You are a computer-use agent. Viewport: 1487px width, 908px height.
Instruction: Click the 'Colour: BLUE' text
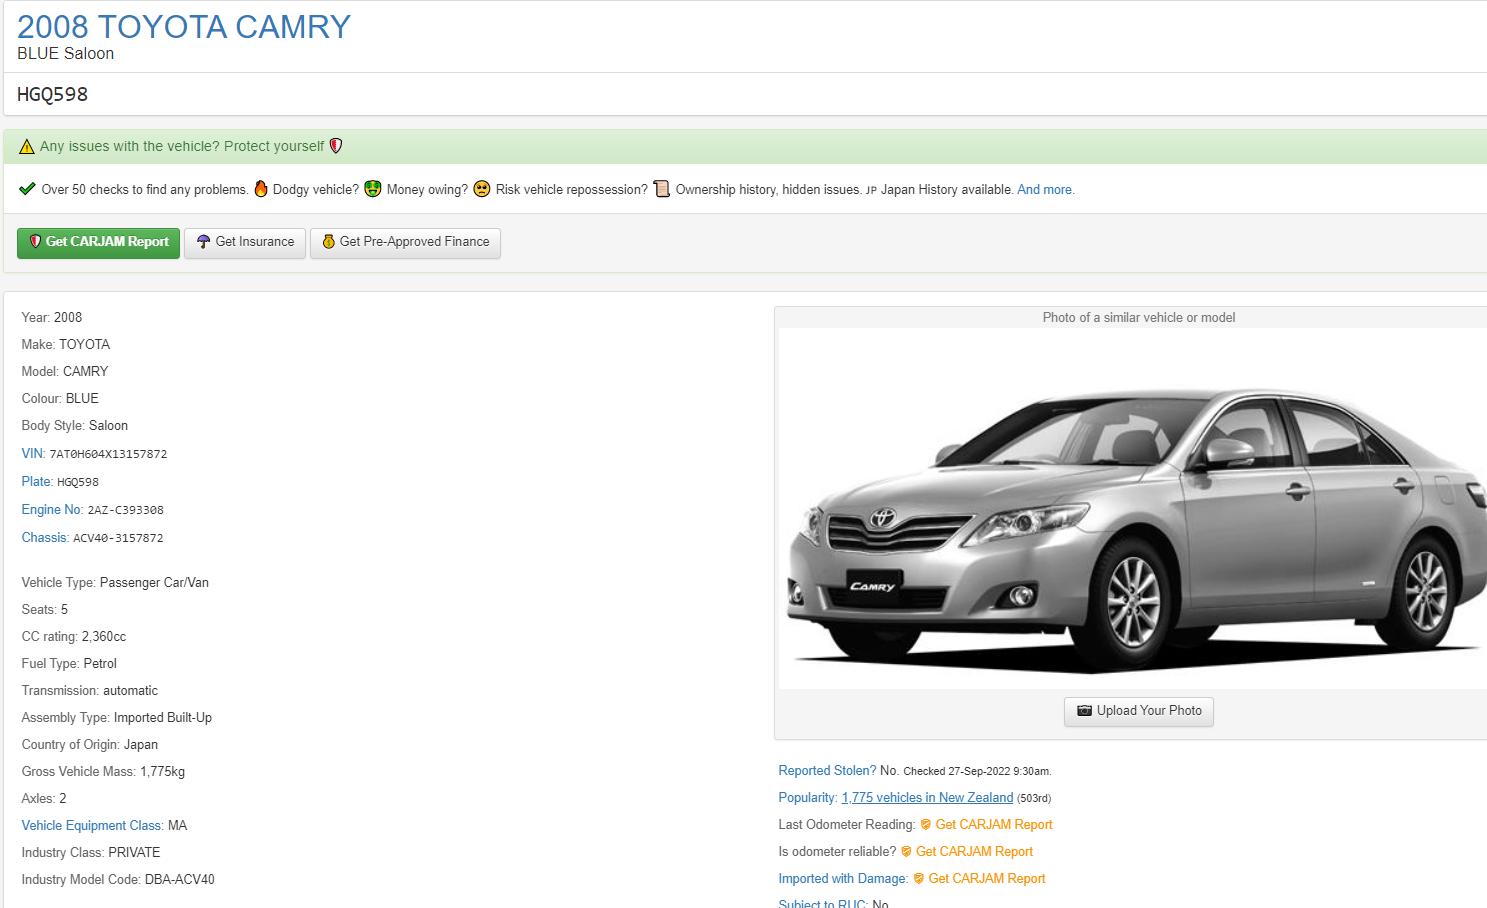click(x=60, y=399)
